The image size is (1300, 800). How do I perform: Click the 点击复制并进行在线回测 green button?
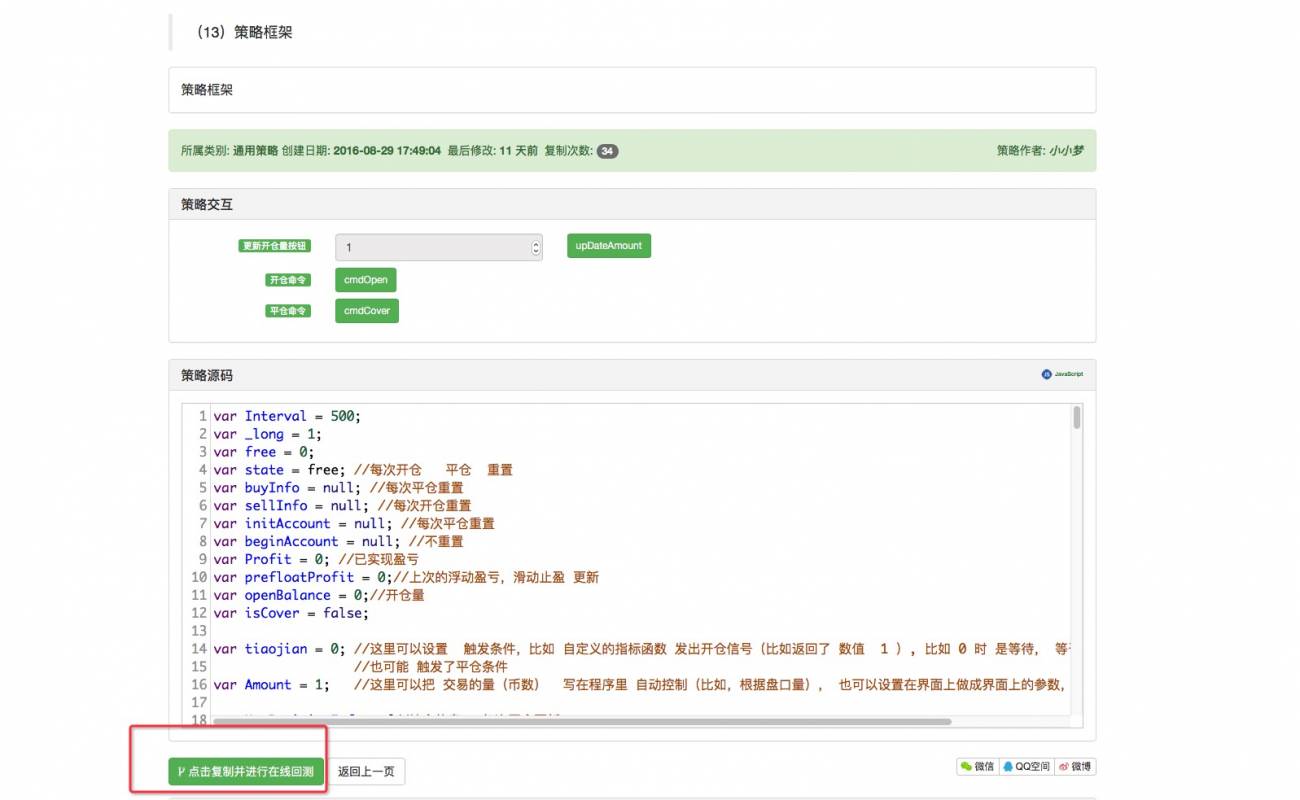click(246, 771)
